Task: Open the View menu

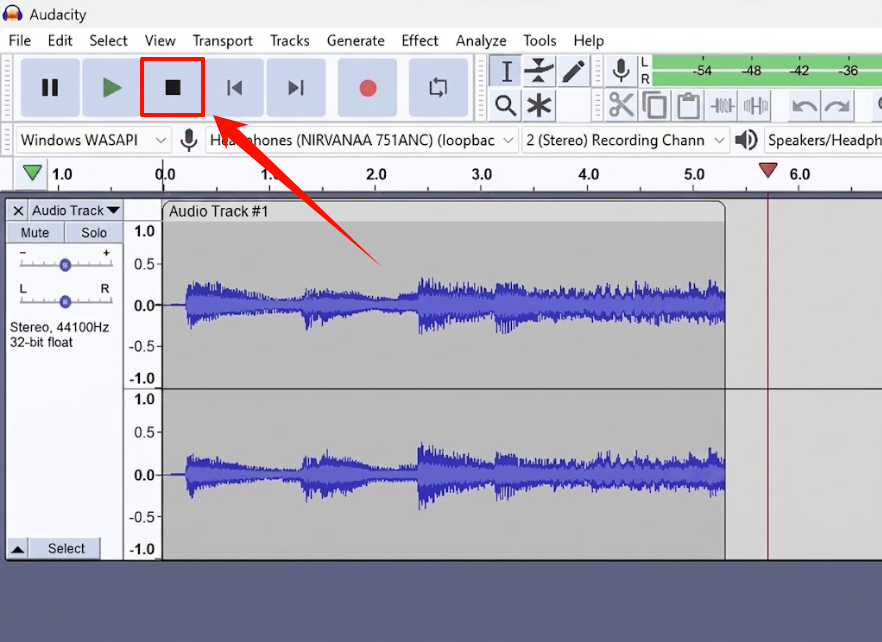Action: pyautogui.click(x=160, y=41)
